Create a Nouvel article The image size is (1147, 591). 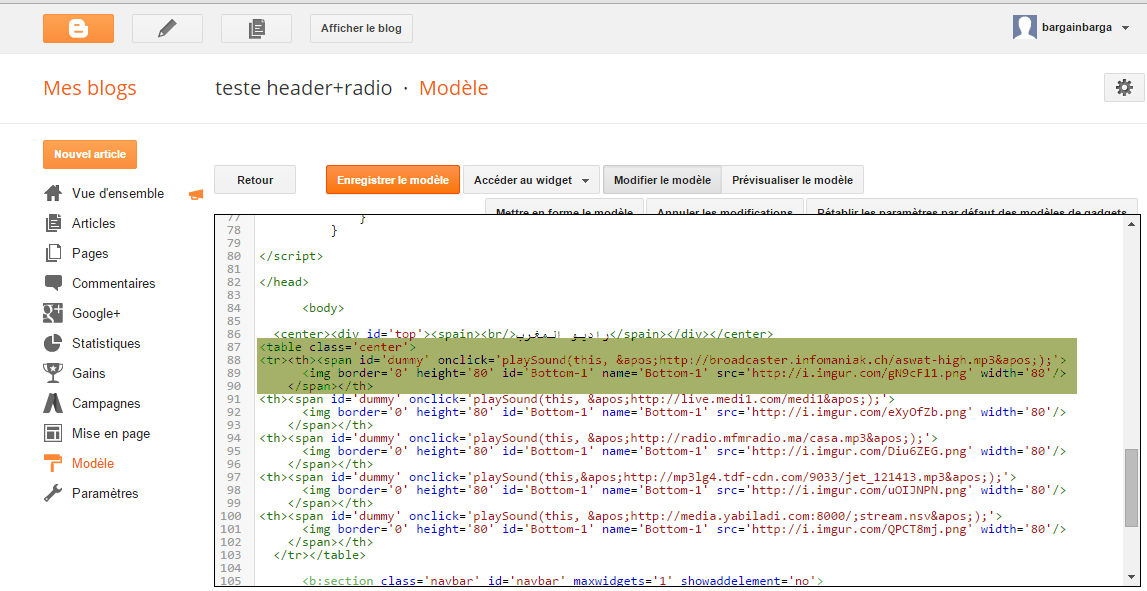tap(90, 154)
